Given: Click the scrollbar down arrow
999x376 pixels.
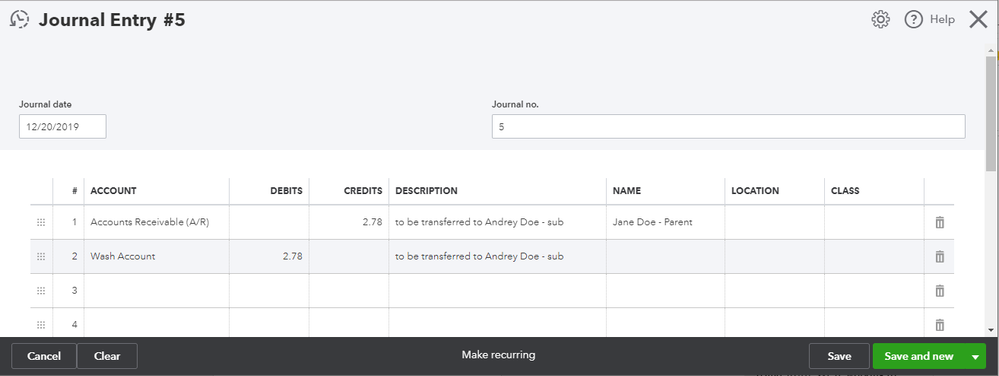Looking at the screenshot, I should coord(991,330).
